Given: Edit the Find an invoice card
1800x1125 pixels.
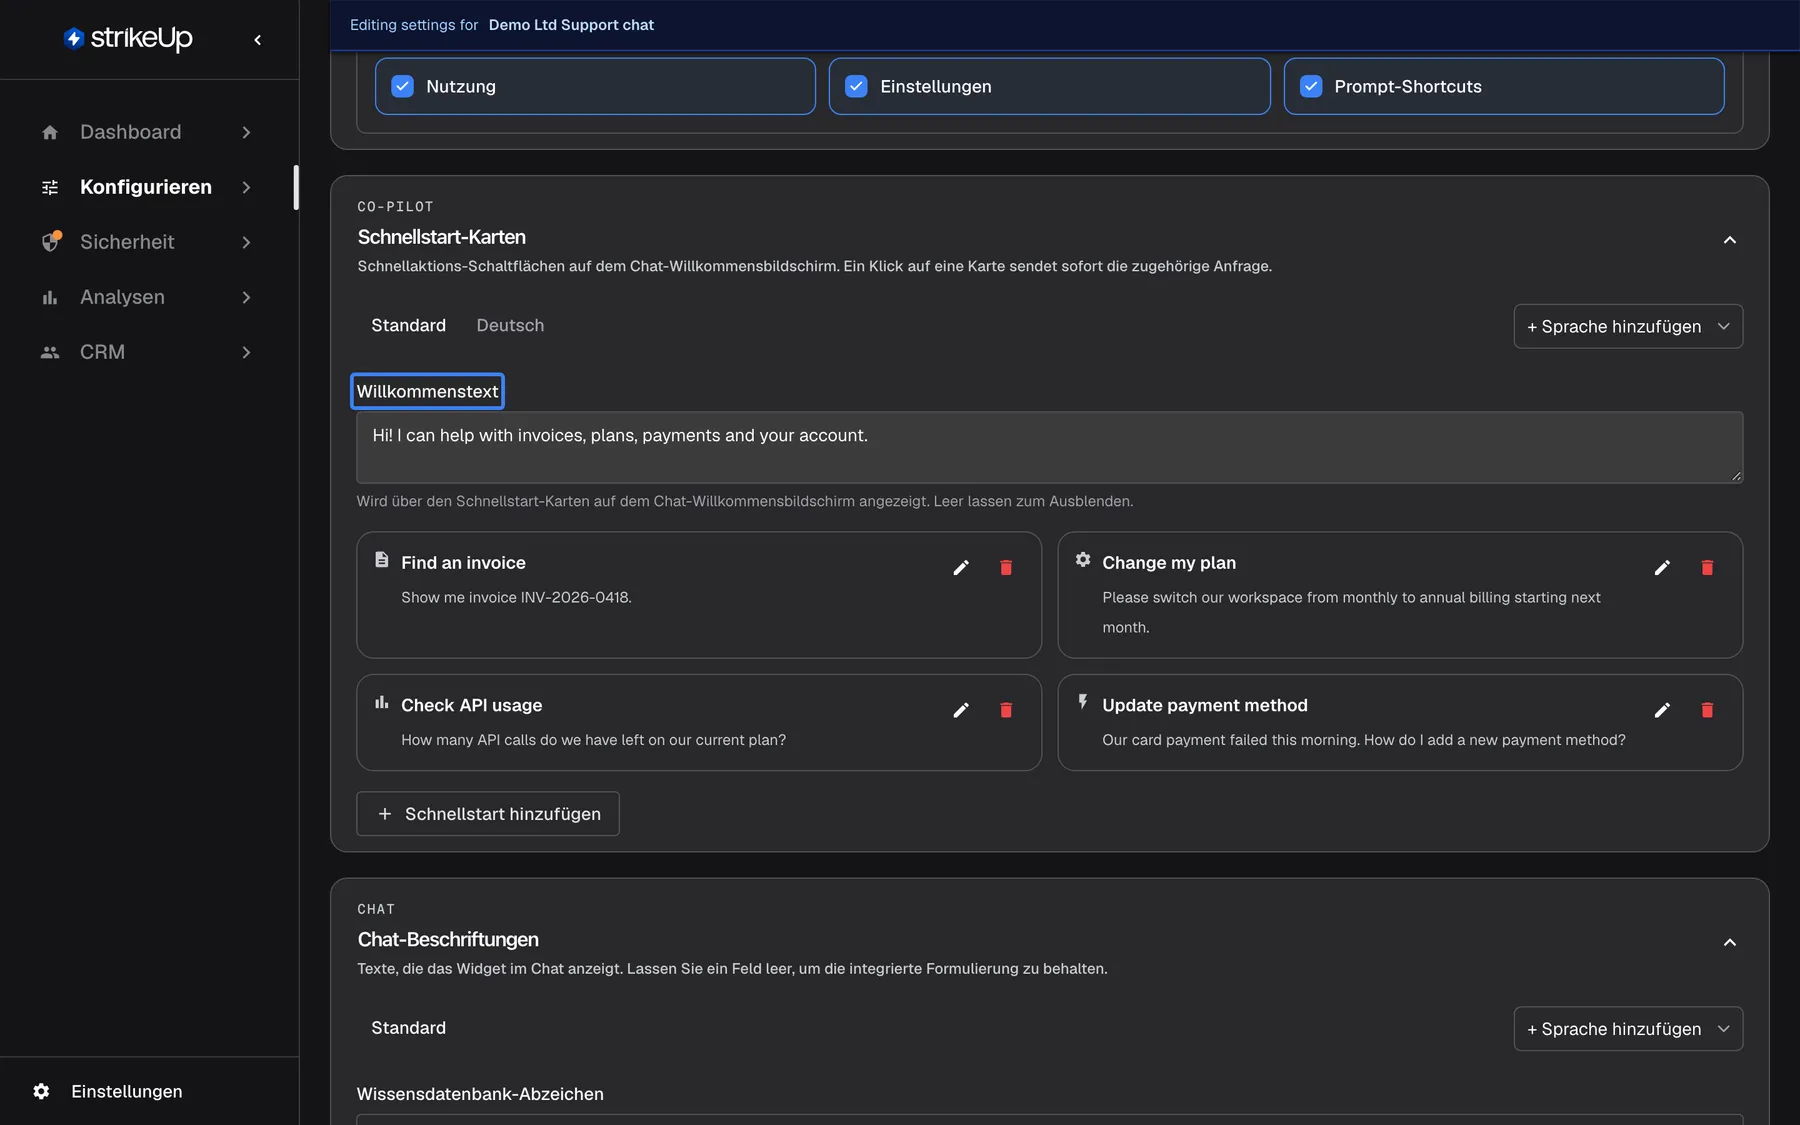Looking at the screenshot, I should (961, 568).
